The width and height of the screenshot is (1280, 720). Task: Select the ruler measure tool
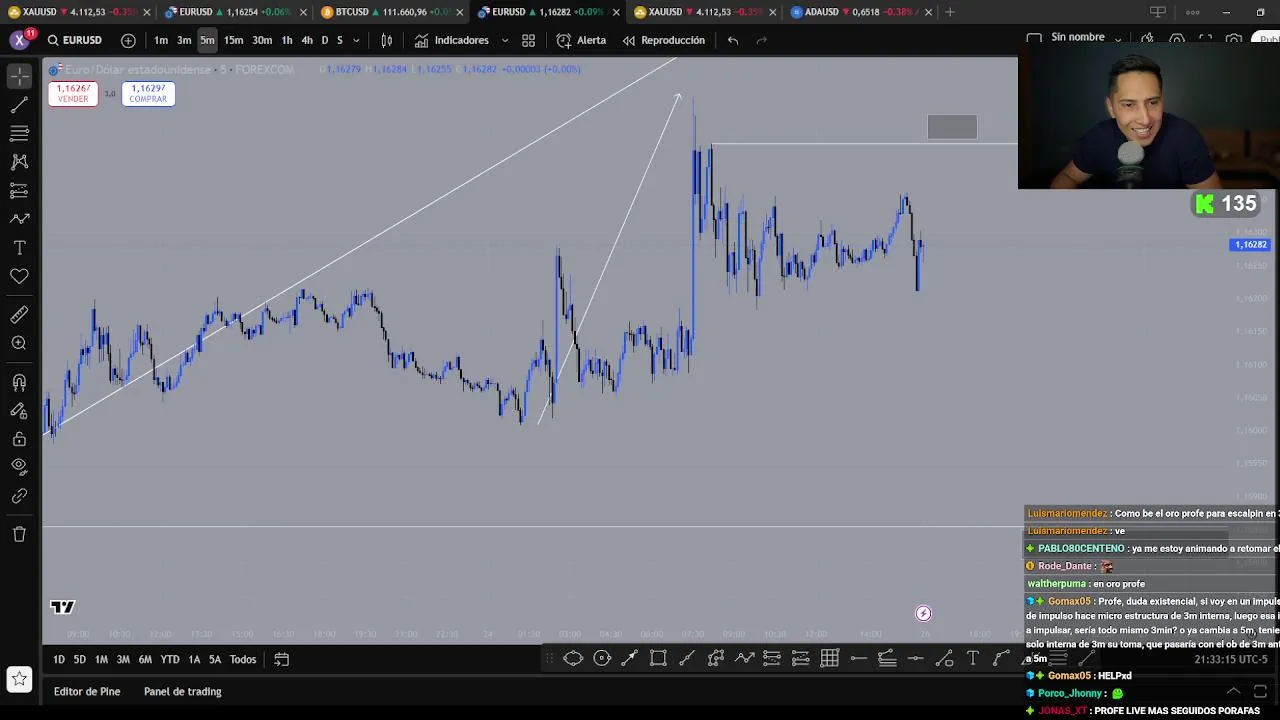(x=19, y=315)
